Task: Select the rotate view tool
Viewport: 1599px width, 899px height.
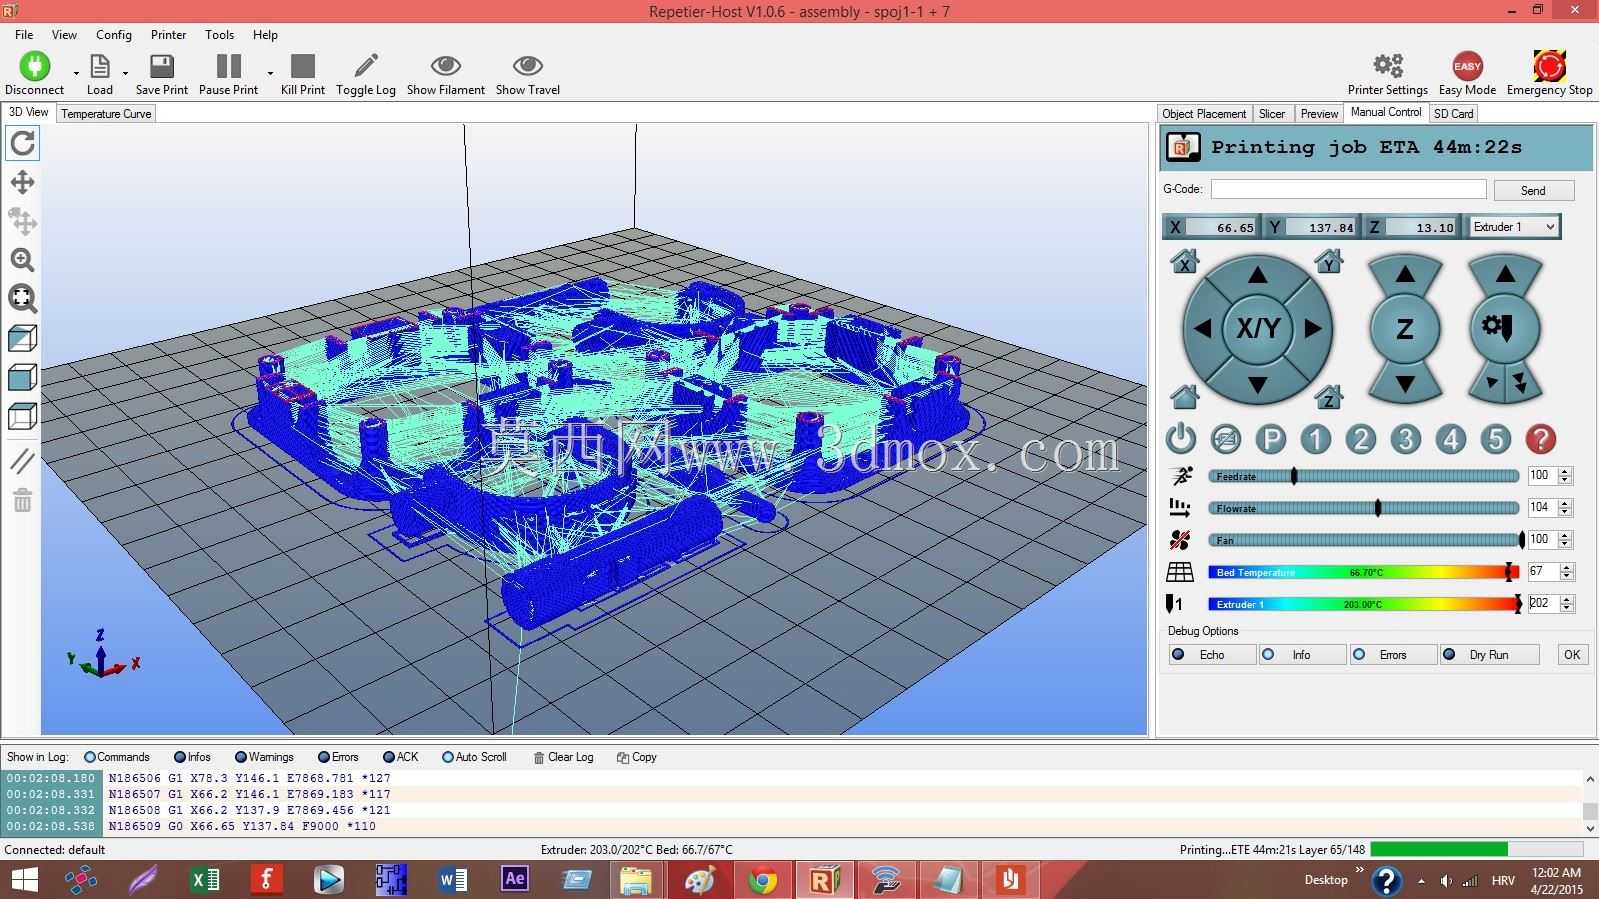Action: (22, 144)
